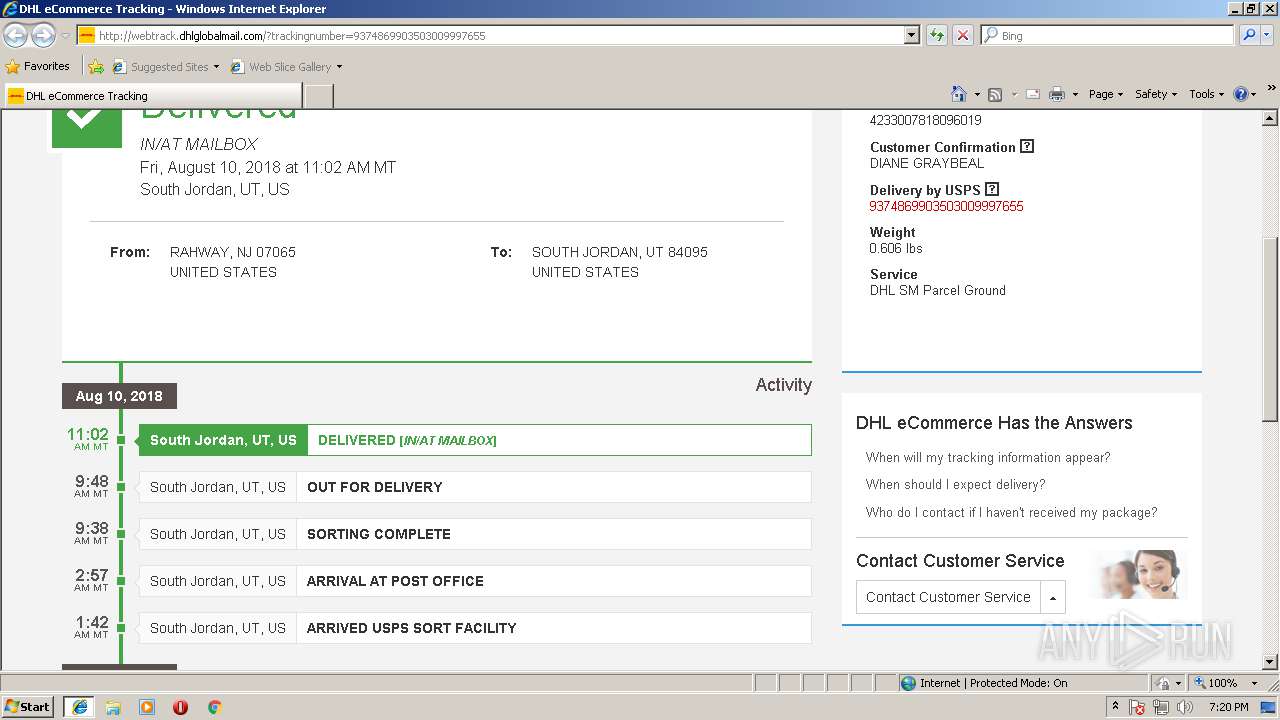
Task: Click the ARRIVED USPS SORT FACILITY row
Action: 475,628
